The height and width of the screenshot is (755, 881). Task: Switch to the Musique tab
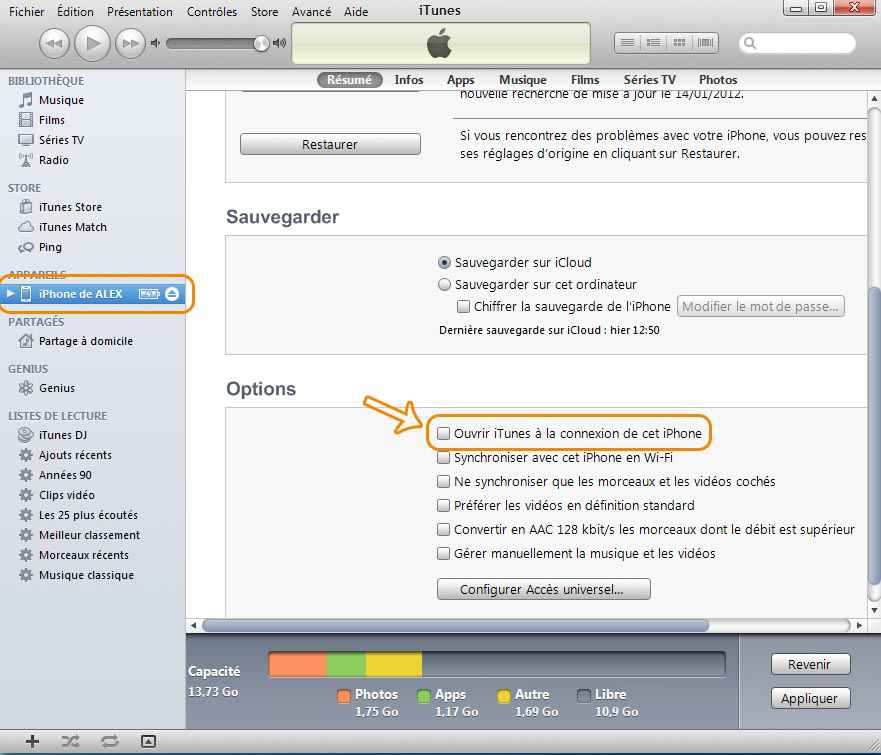coord(523,80)
